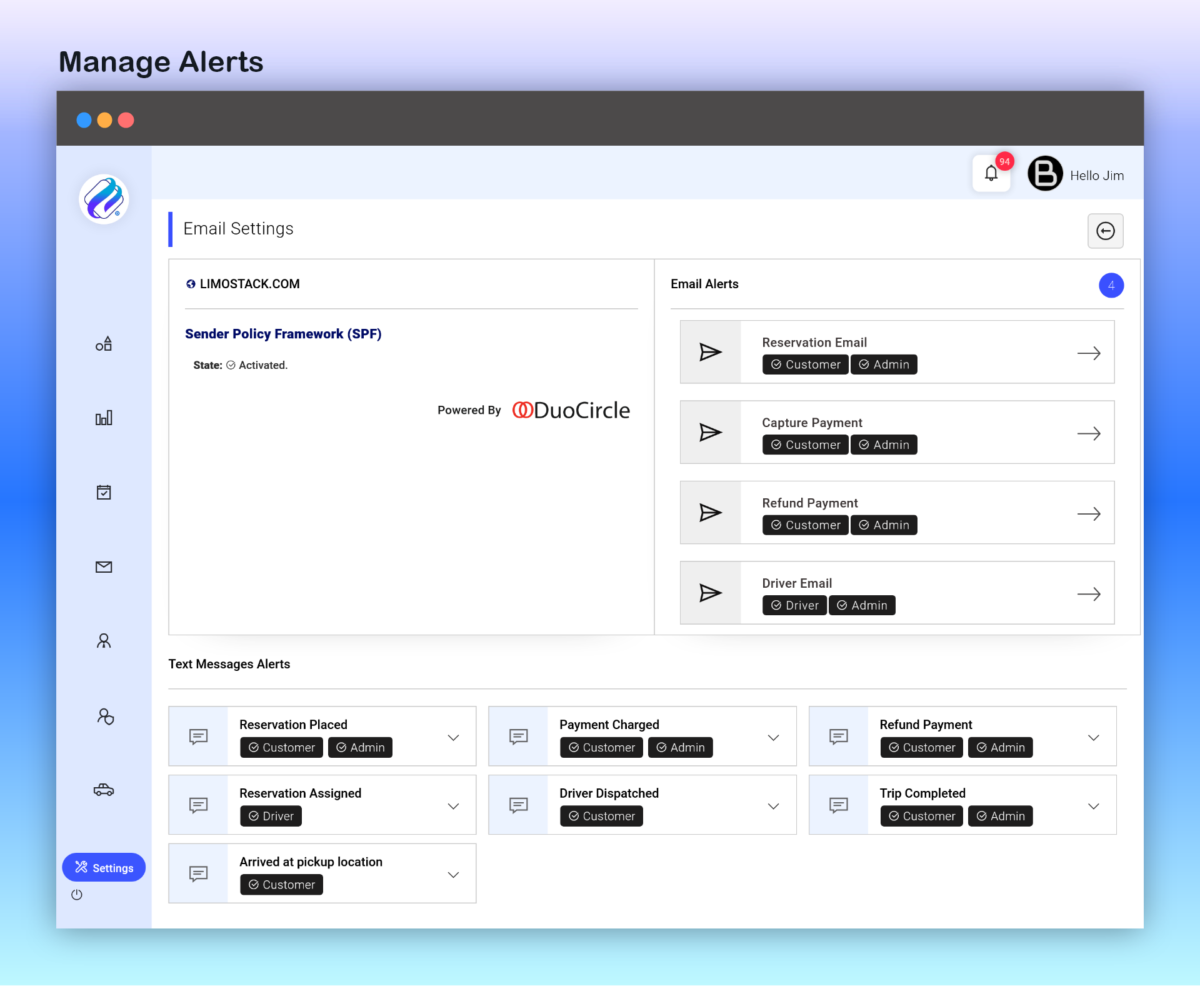Toggle the Admin badge on Capture Payment
The image size is (1200, 986).
click(884, 444)
